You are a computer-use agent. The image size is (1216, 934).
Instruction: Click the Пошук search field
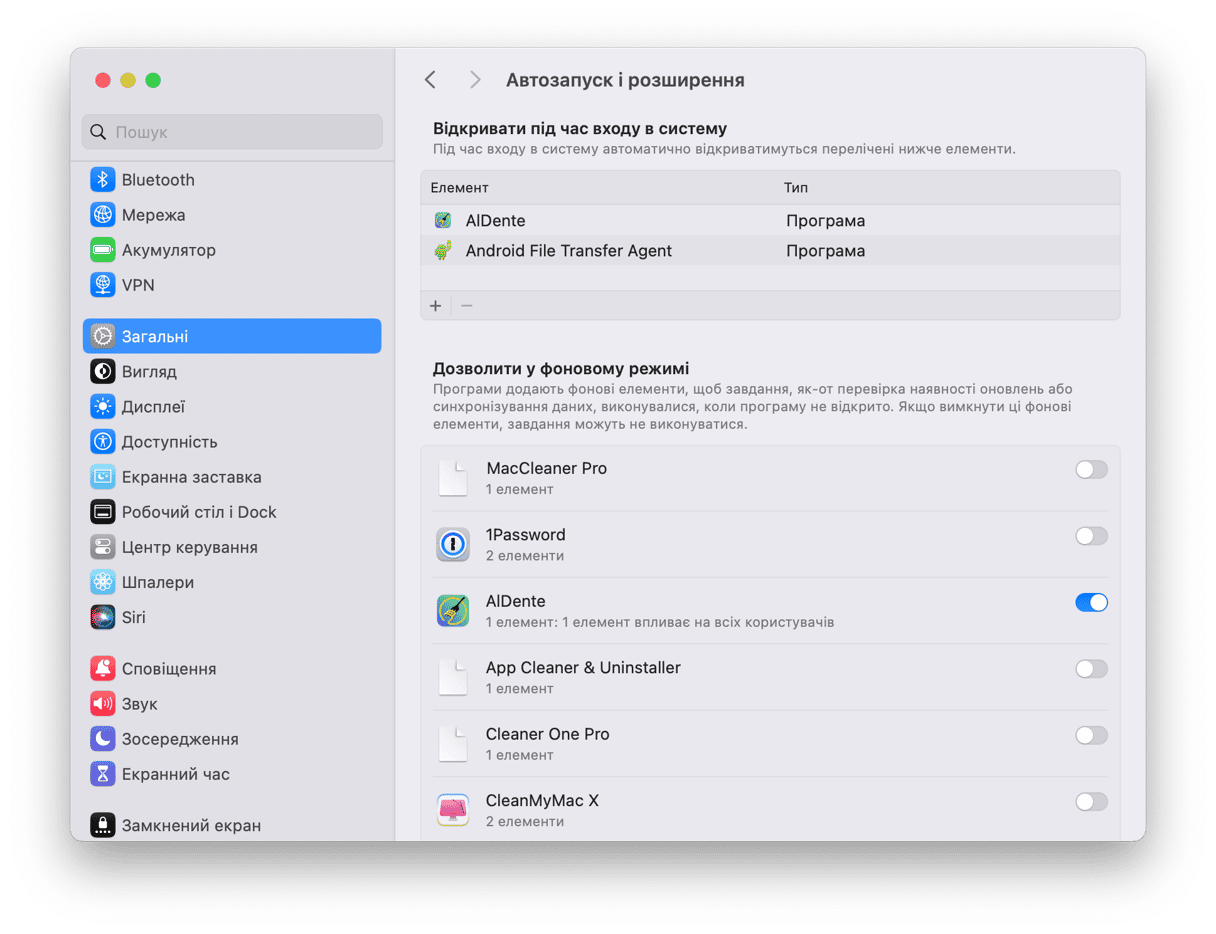[x=232, y=132]
